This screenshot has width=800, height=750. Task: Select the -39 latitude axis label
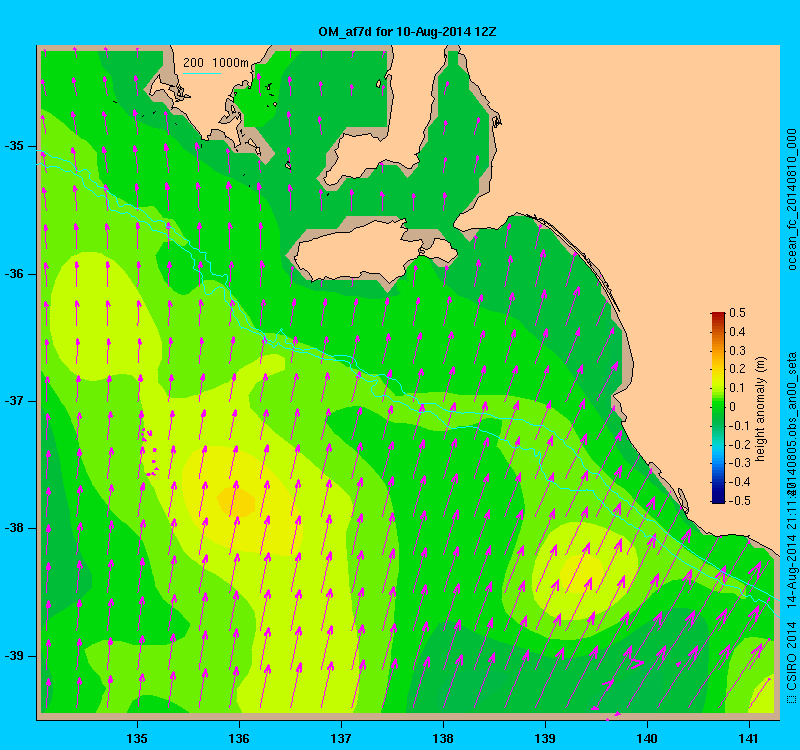[x=14, y=656]
